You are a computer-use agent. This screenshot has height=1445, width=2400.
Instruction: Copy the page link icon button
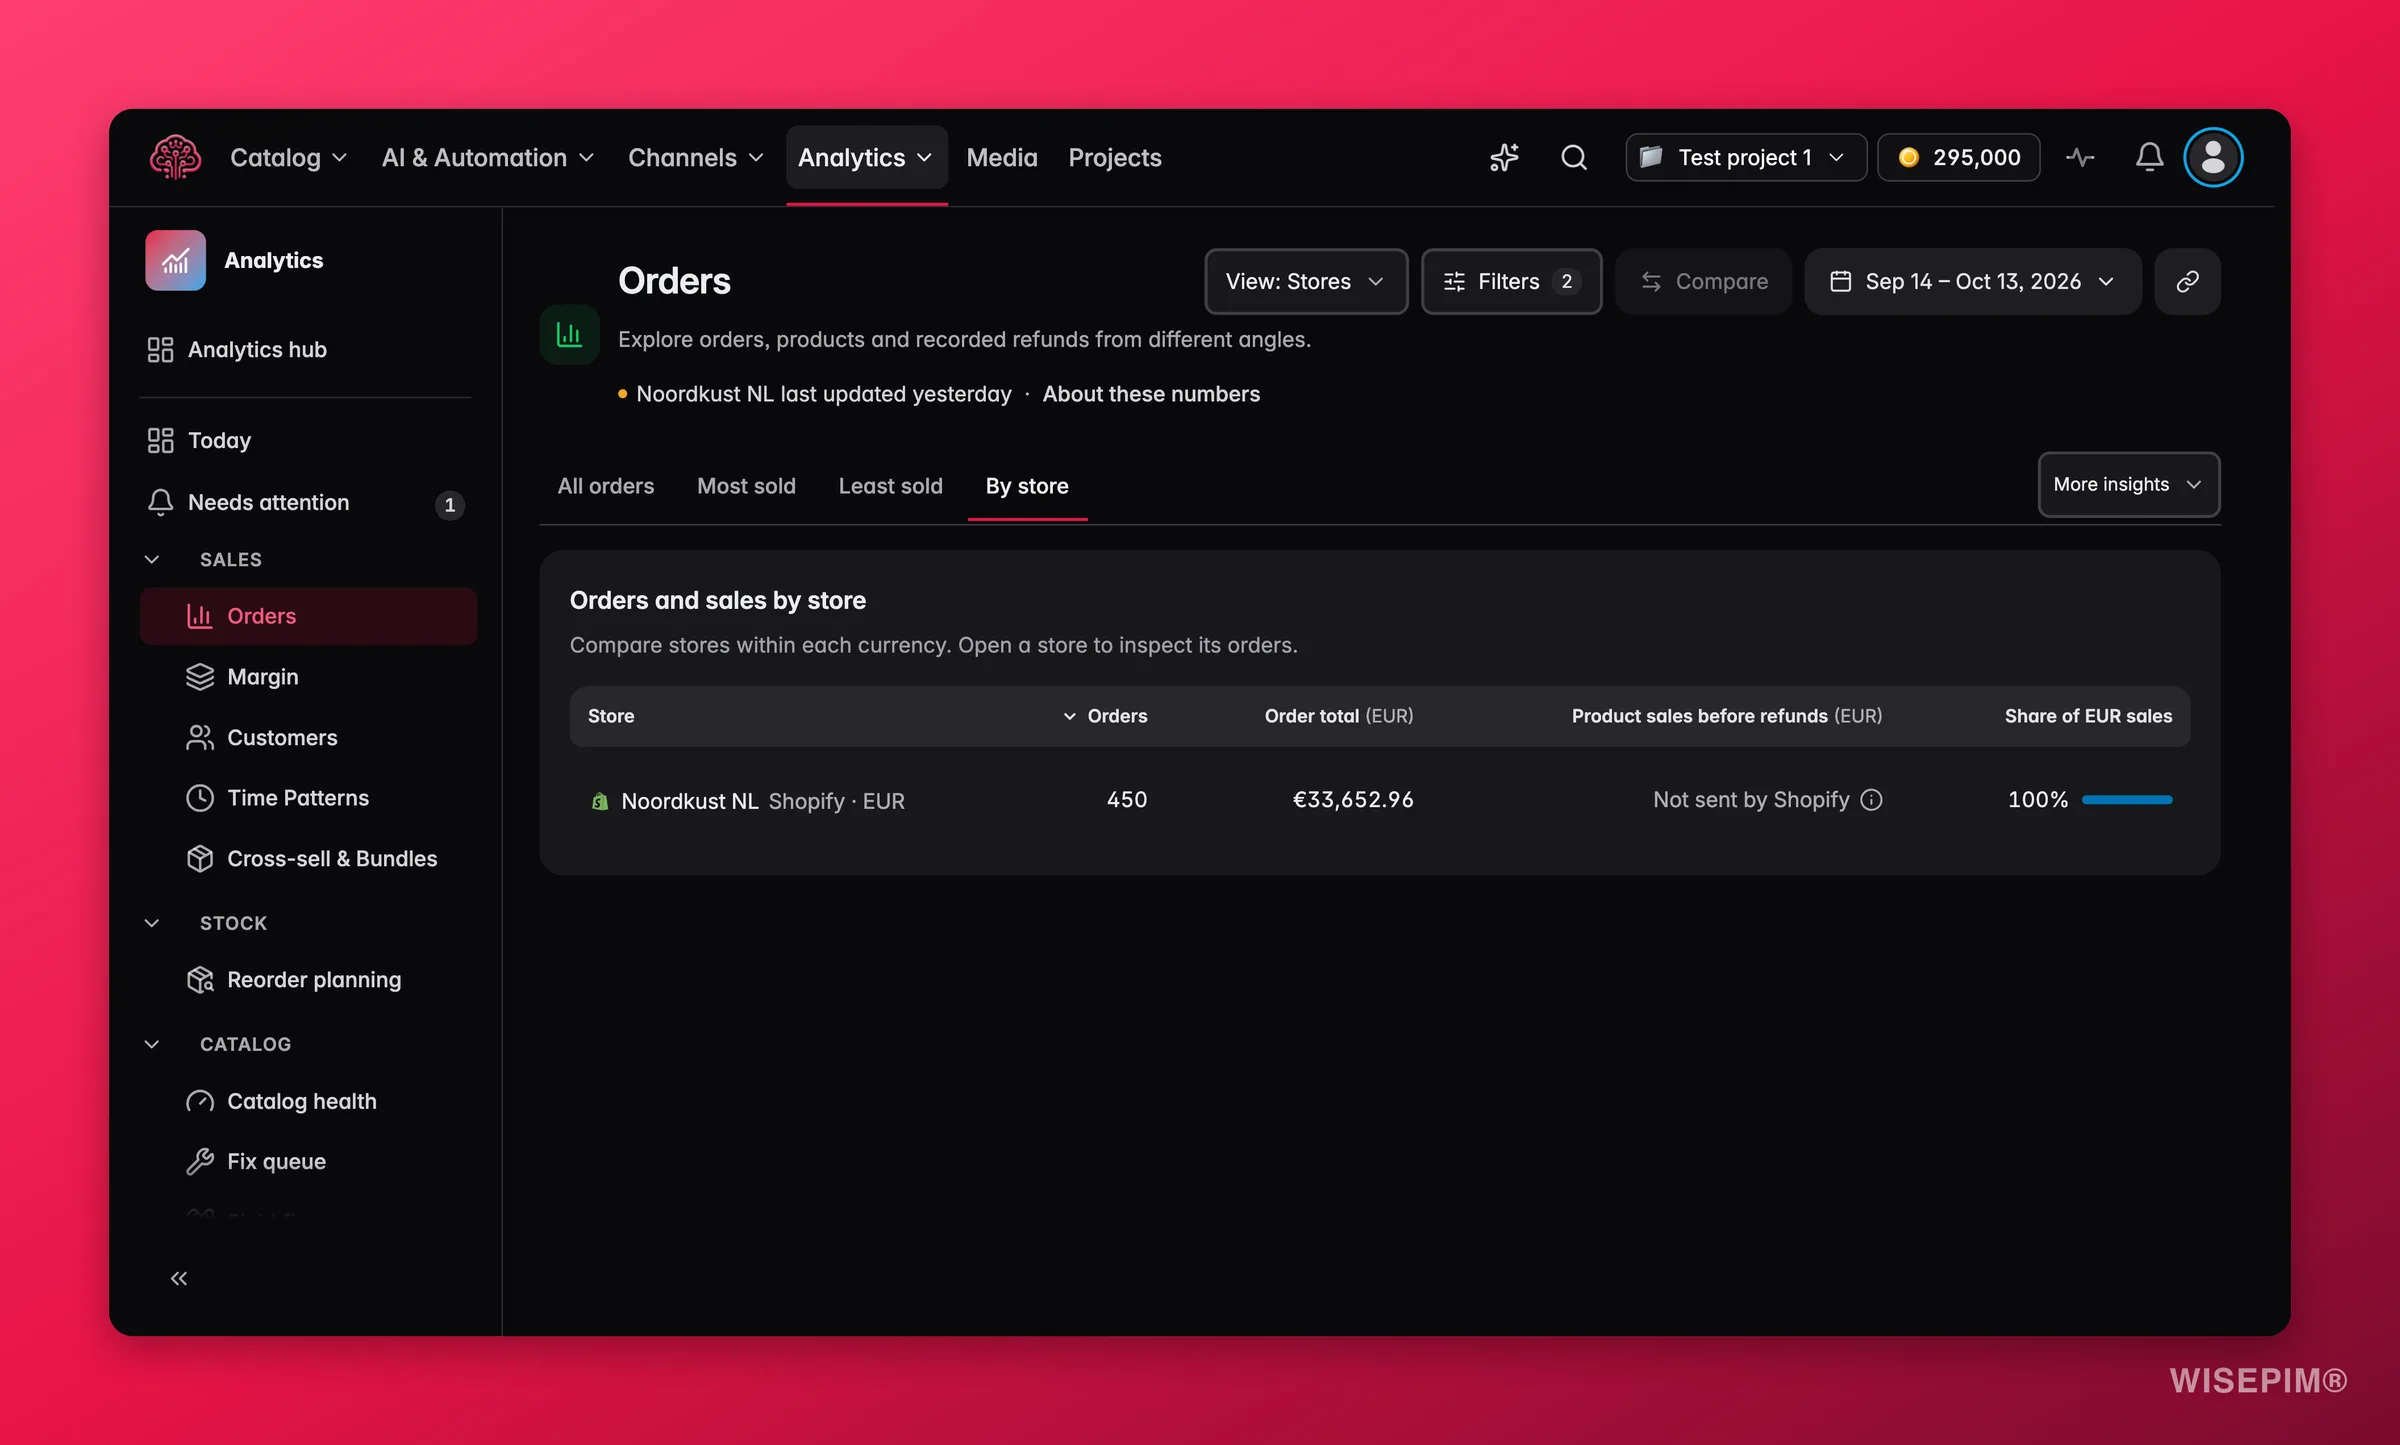coord(2187,281)
